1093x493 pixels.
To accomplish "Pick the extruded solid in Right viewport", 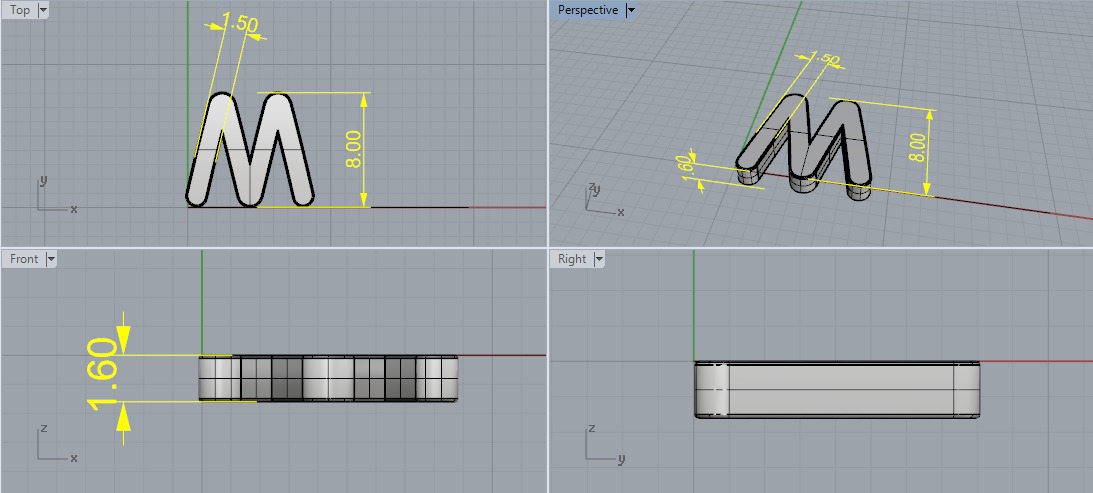I will [836, 389].
